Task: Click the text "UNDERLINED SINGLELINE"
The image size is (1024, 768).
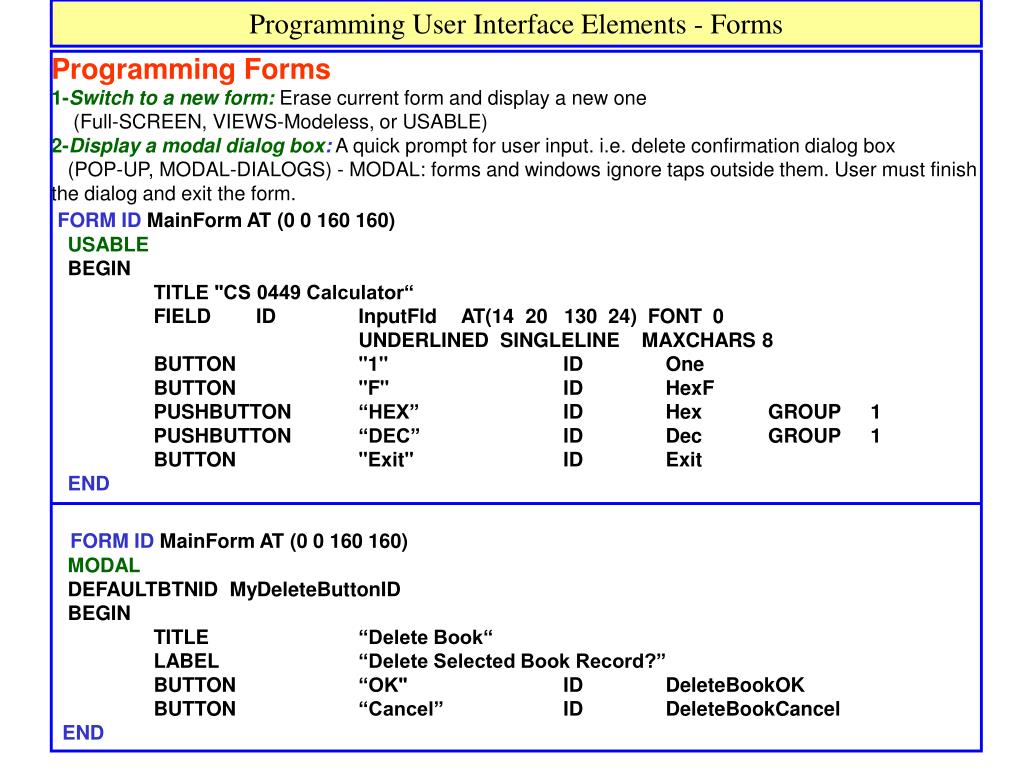Action: tap(488, 340)
